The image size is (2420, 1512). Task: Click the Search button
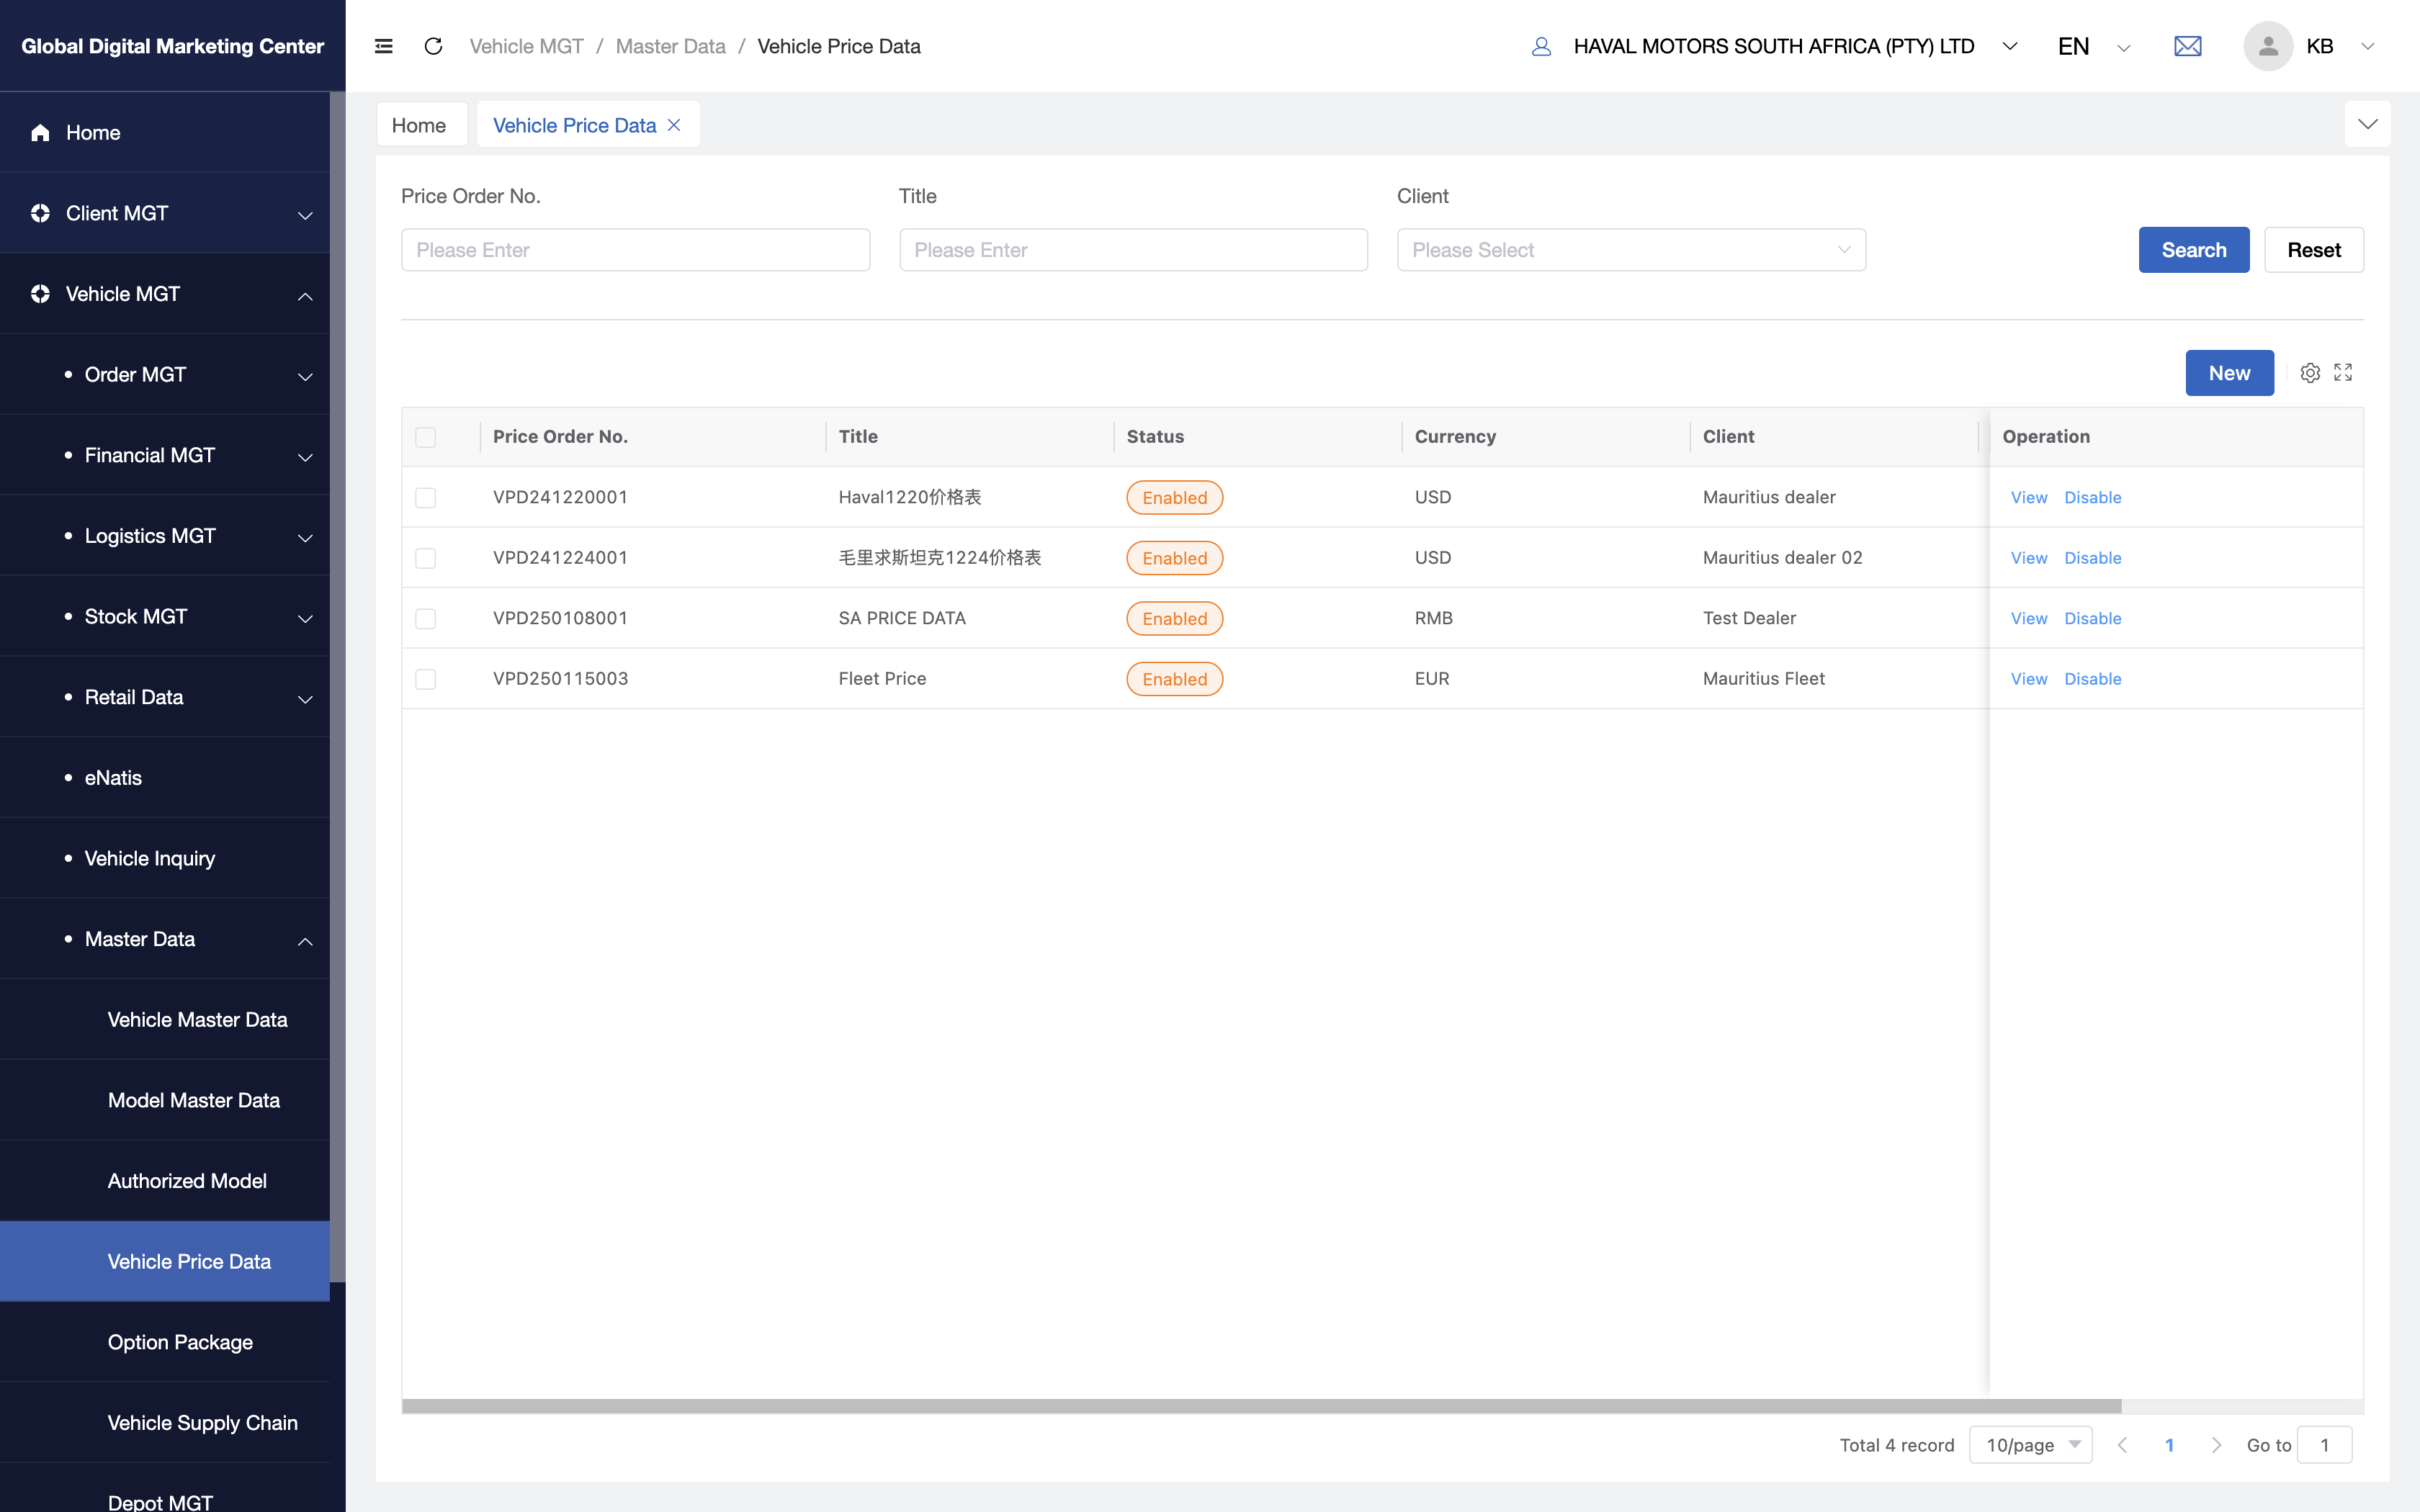pos(2193,250)
